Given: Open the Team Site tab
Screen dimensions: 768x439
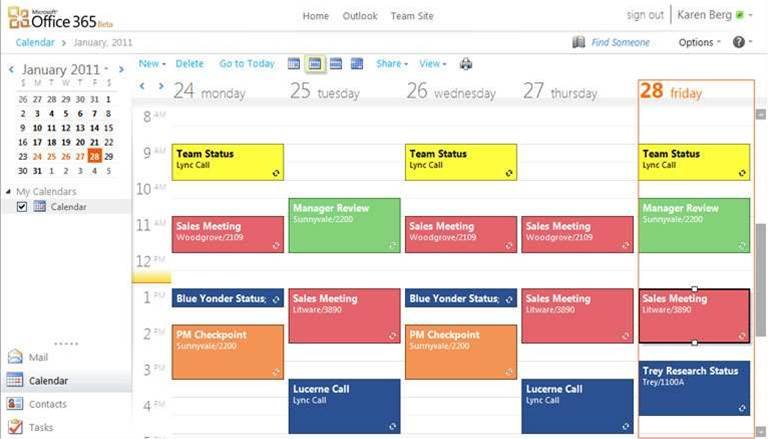Looking at the screenshot, I should point(412,16).
